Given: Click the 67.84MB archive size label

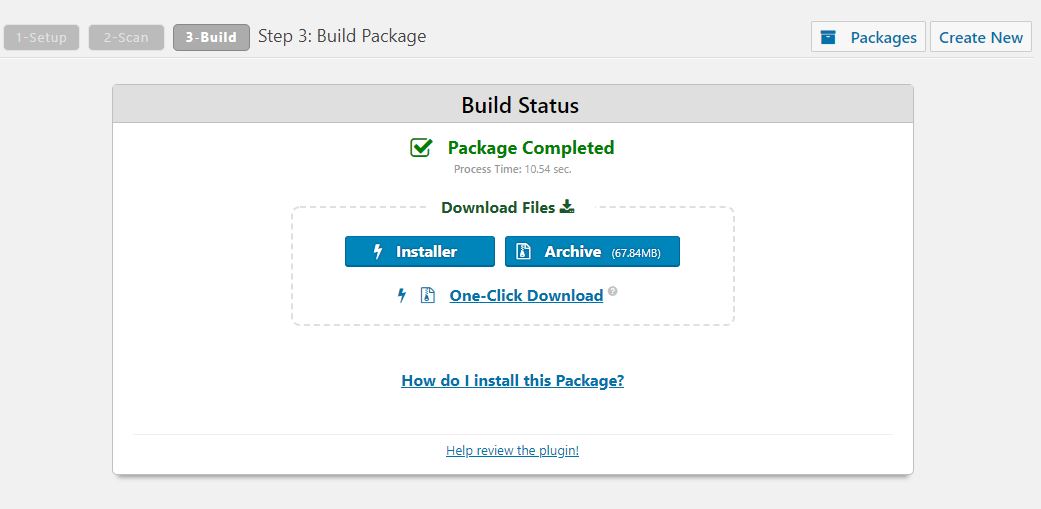Looking at the screenshot, I should click(636, 253).
